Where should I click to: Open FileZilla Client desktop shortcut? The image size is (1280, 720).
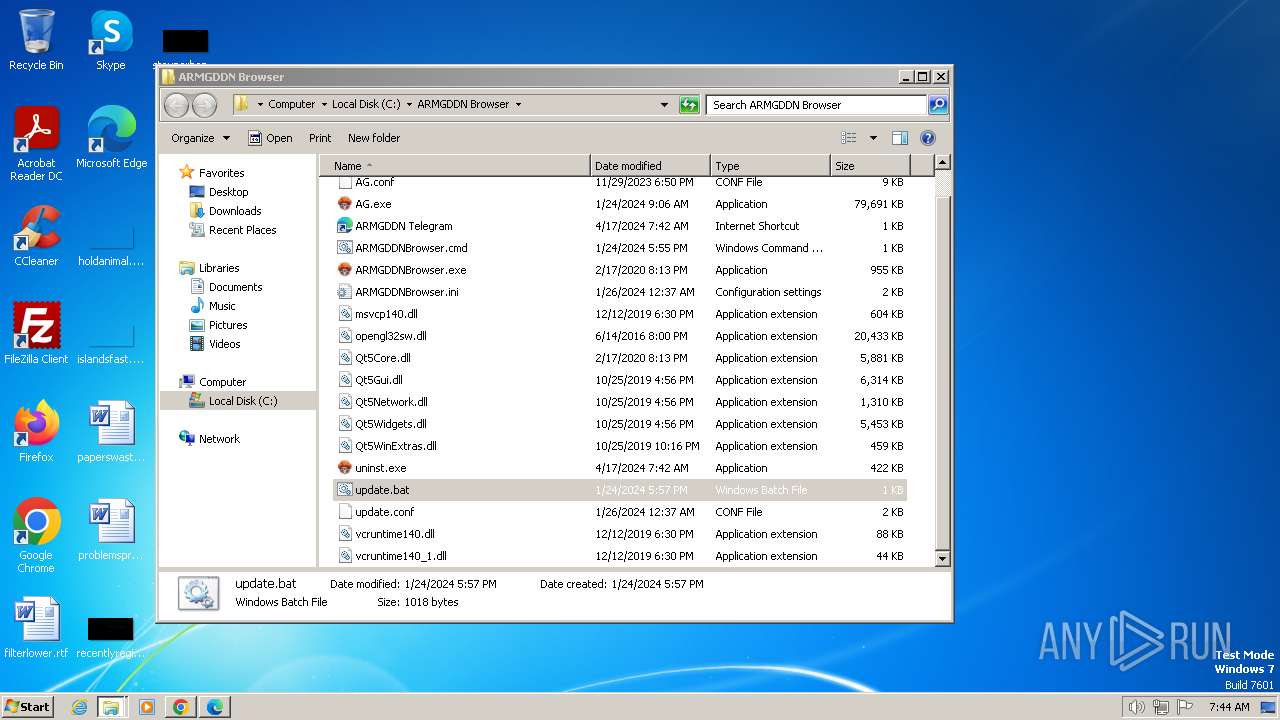36,334
